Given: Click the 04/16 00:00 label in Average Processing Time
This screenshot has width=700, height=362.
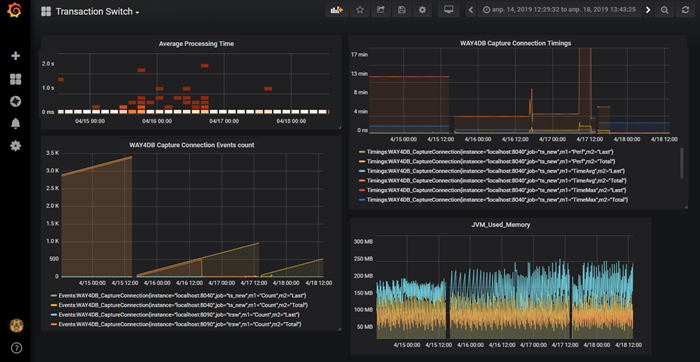Looking at the screenshot, I should (157, 121).
